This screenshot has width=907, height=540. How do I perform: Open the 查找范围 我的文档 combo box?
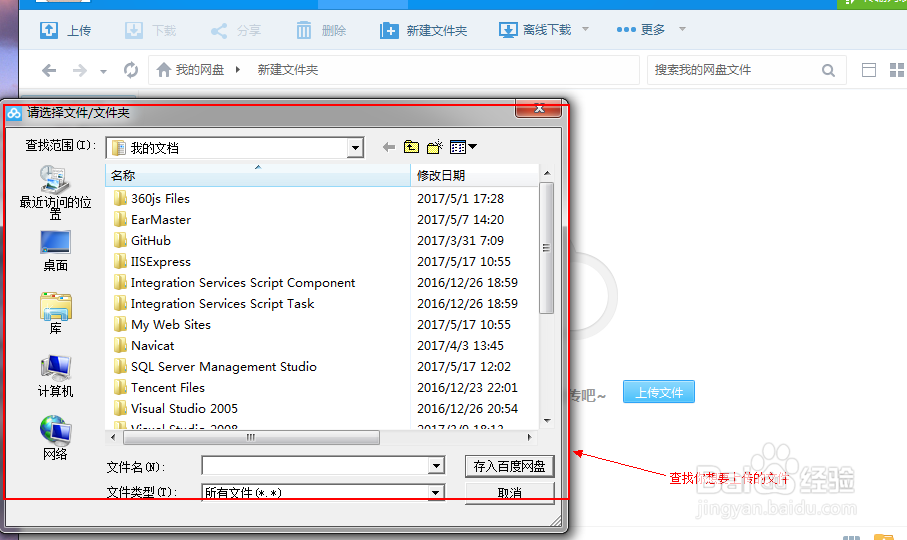[235, 148]
